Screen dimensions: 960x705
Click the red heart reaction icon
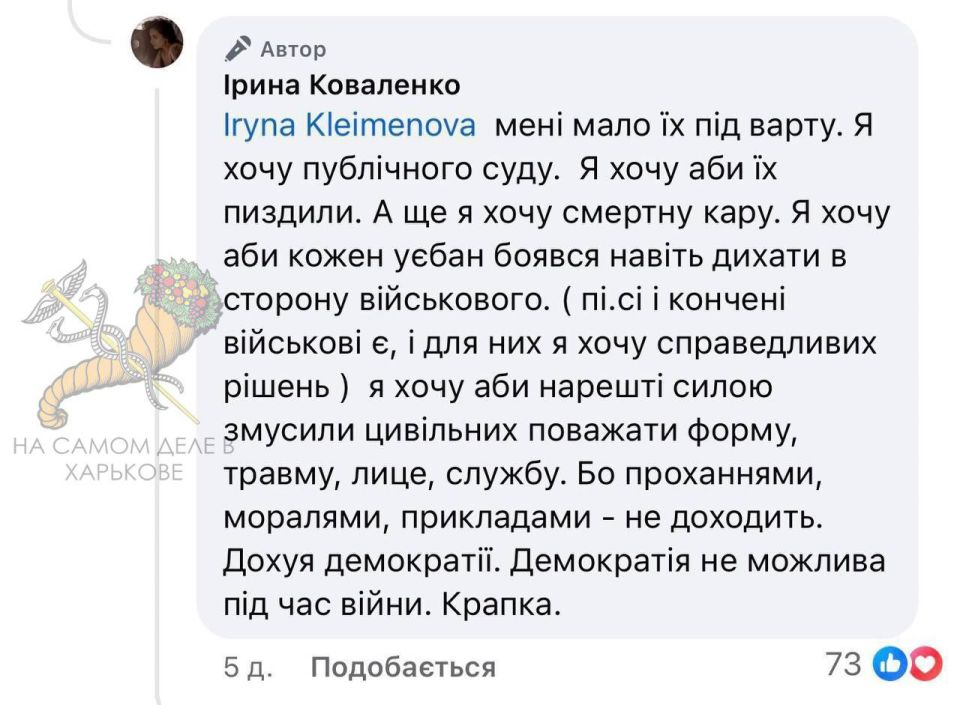pos(925,664)
